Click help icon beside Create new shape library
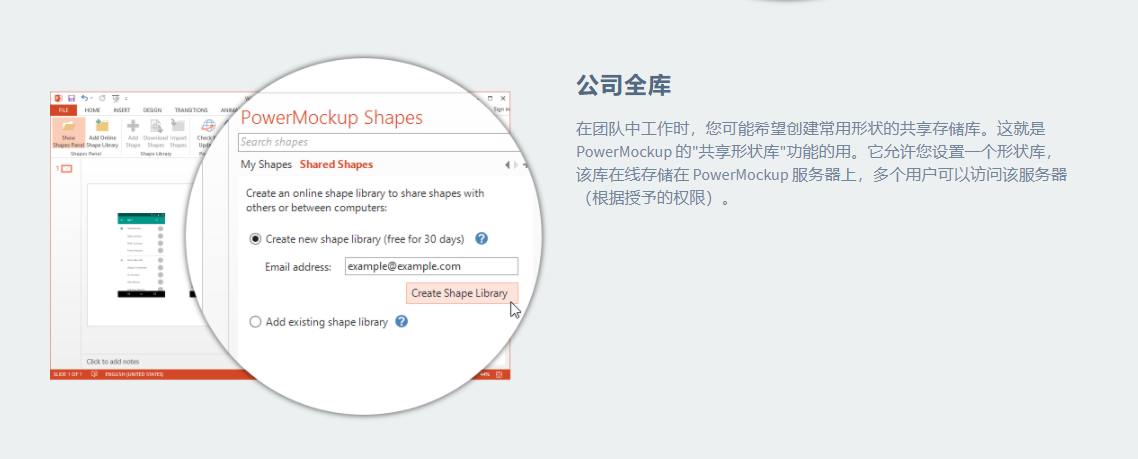 pyautogui.click(x=480, y=238)
